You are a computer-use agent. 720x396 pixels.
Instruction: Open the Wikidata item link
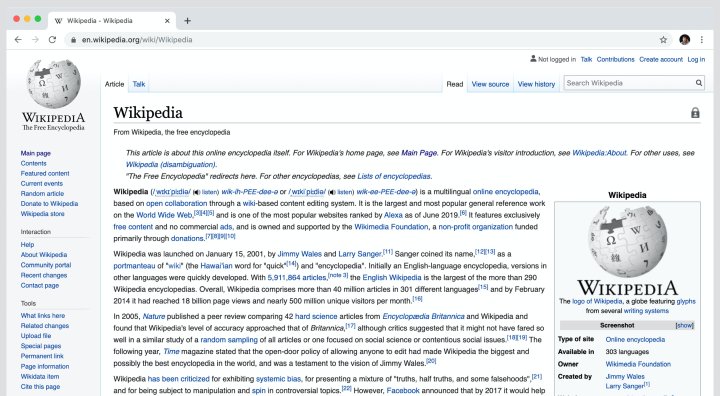pyautogui.click(x=40, y=377)
